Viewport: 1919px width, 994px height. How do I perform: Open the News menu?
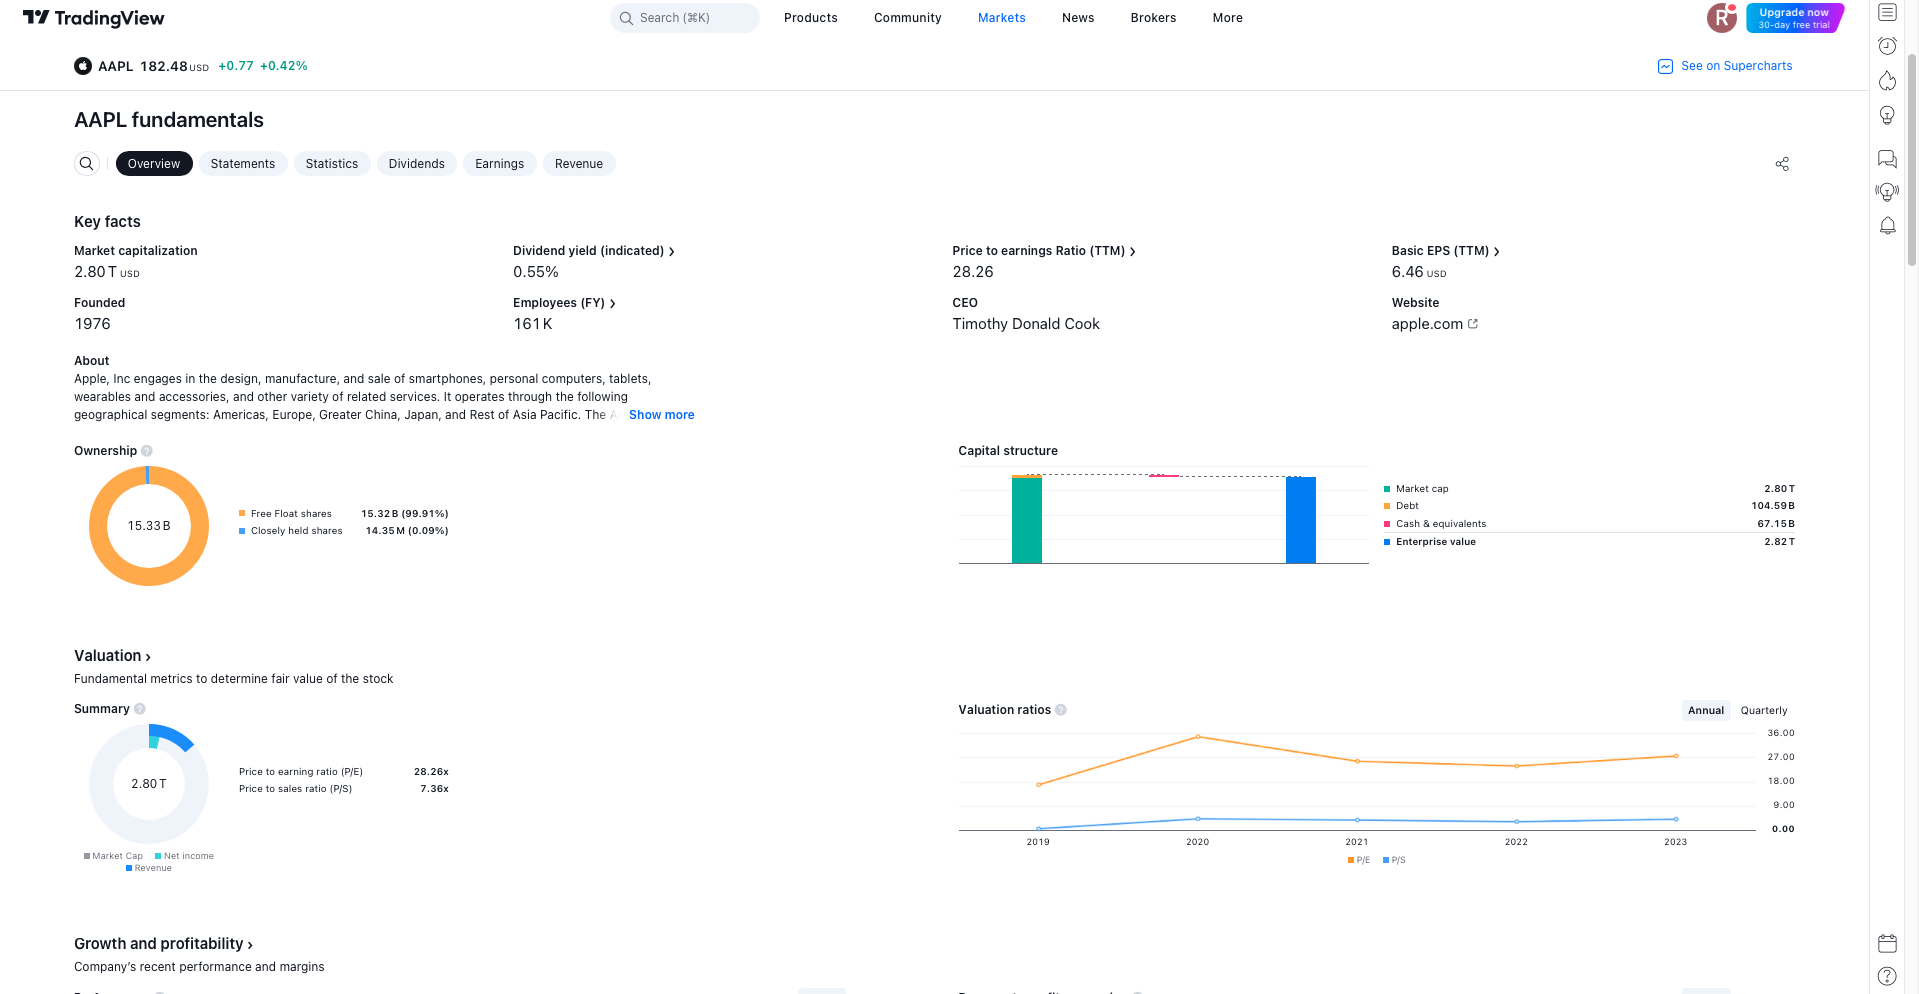point(1078,18)
